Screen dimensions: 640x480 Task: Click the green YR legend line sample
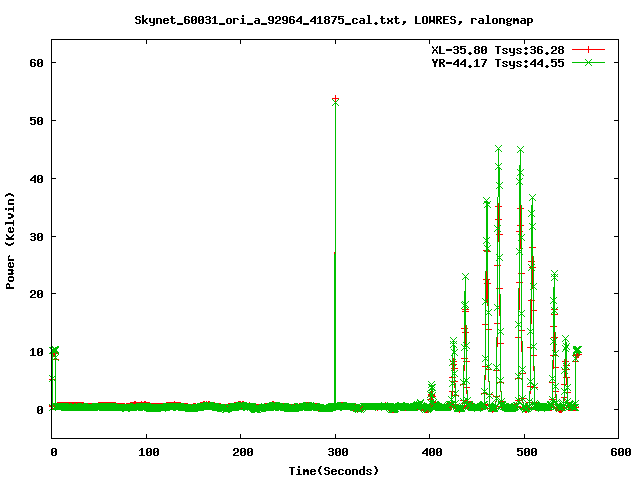click(588, 62)
